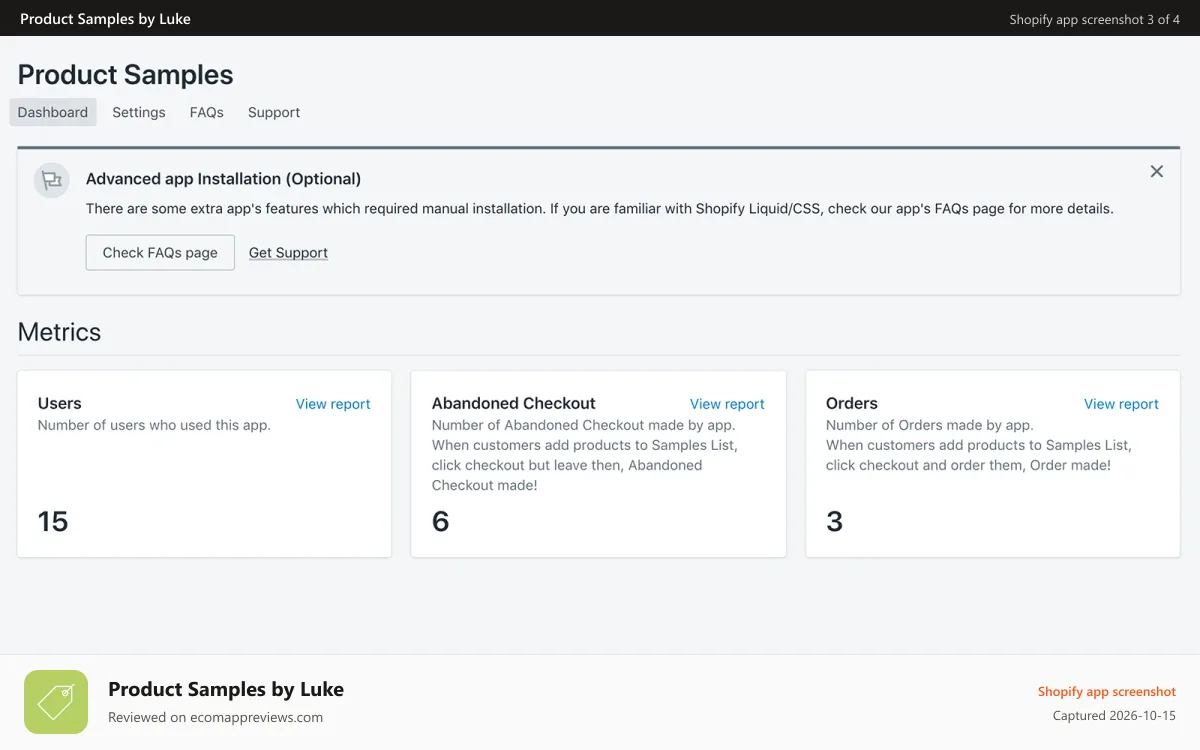
Task: Click the Product Samples page heading
Action: point(126,75)
